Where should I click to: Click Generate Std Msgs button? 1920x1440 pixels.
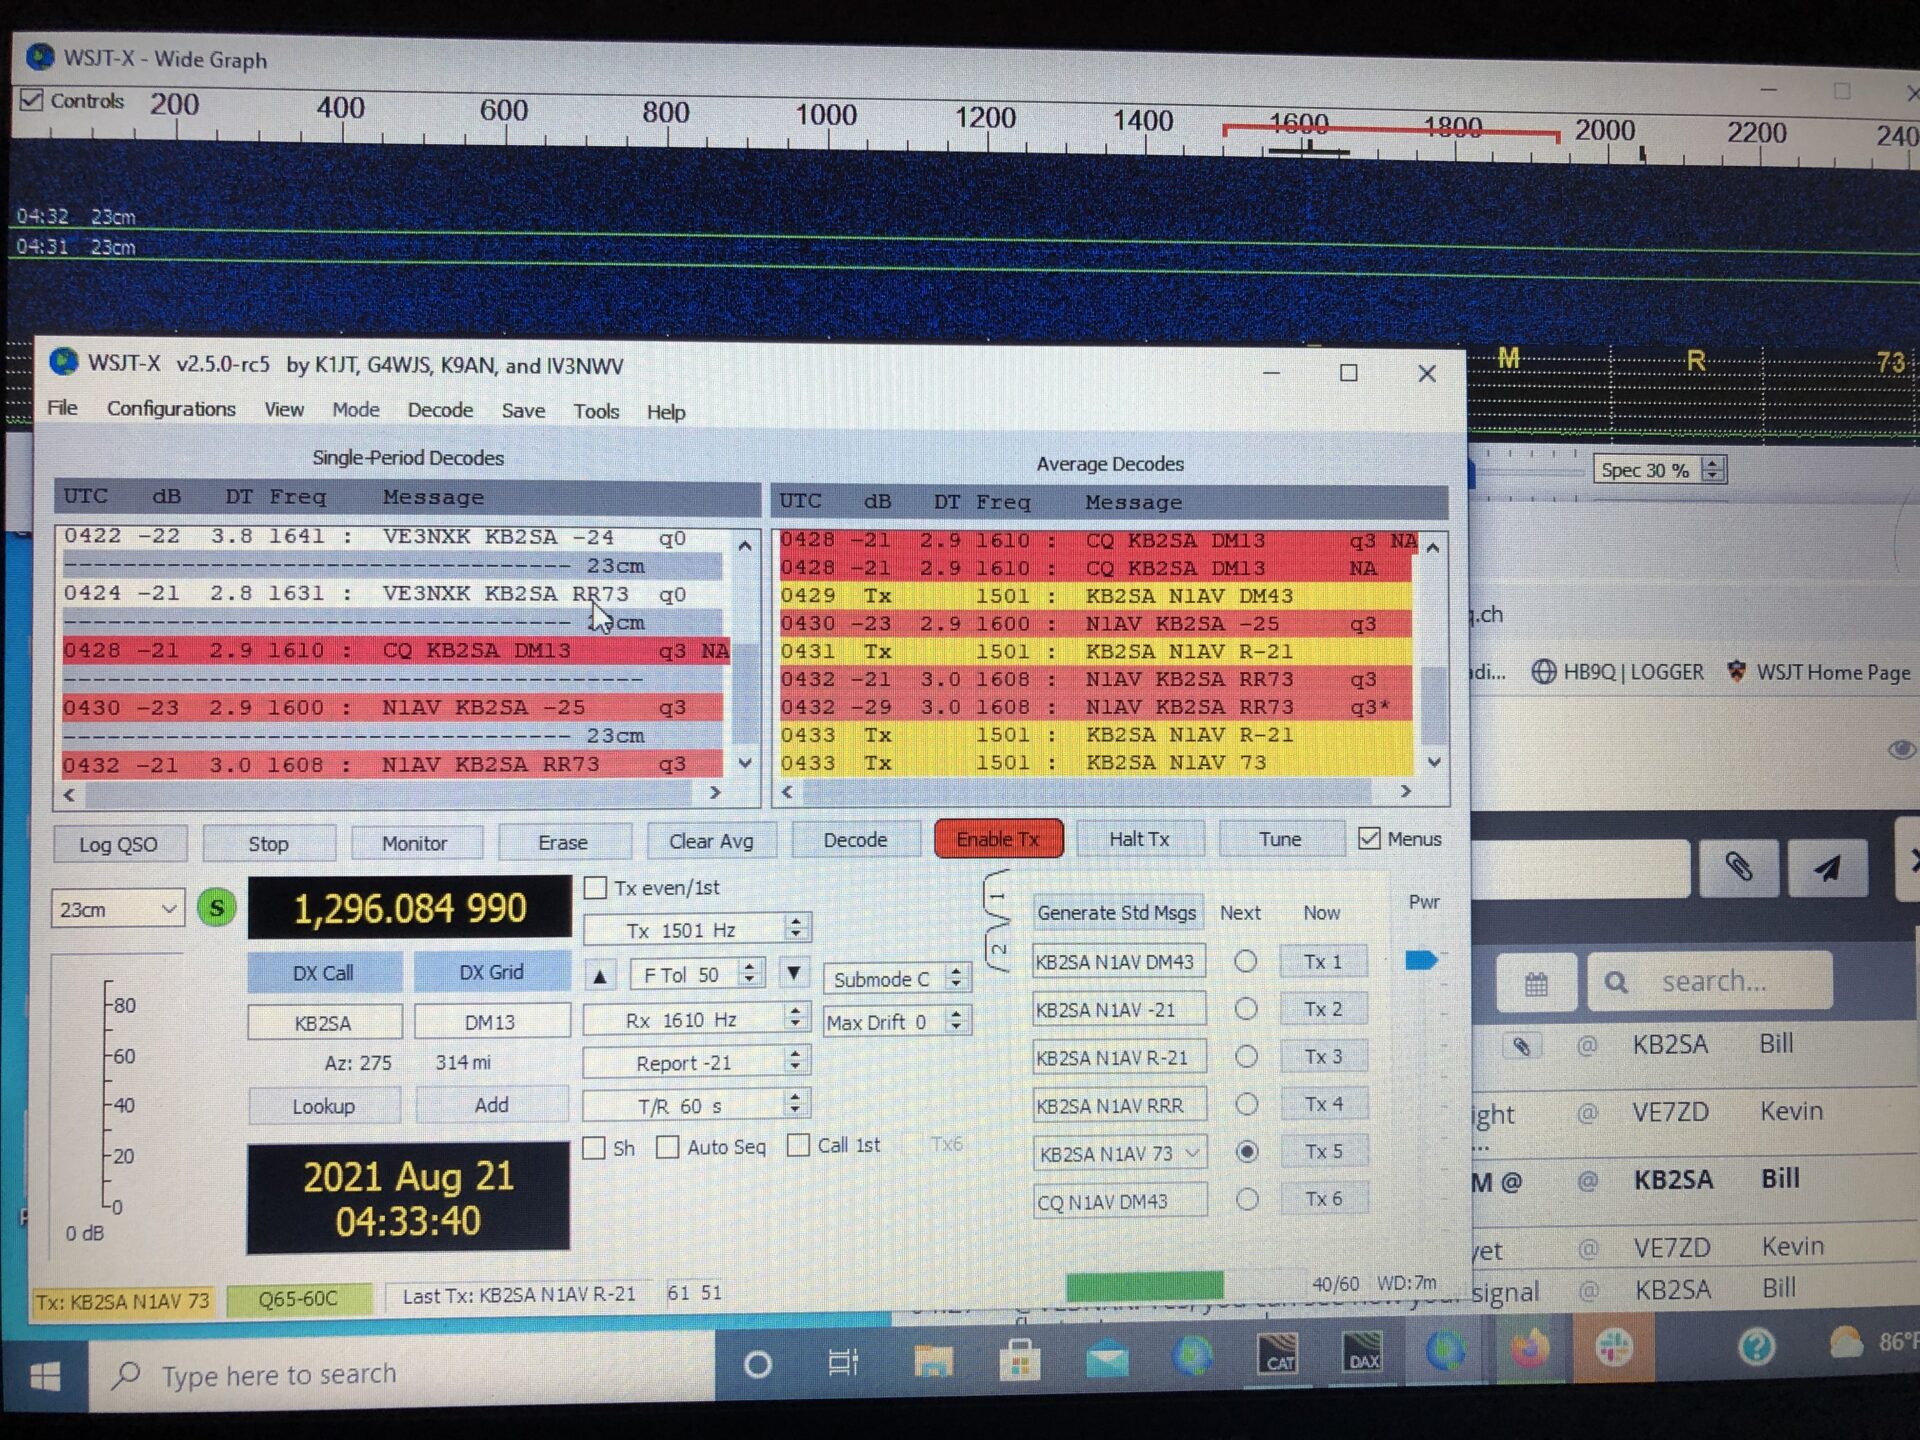tap(1116, 912)
